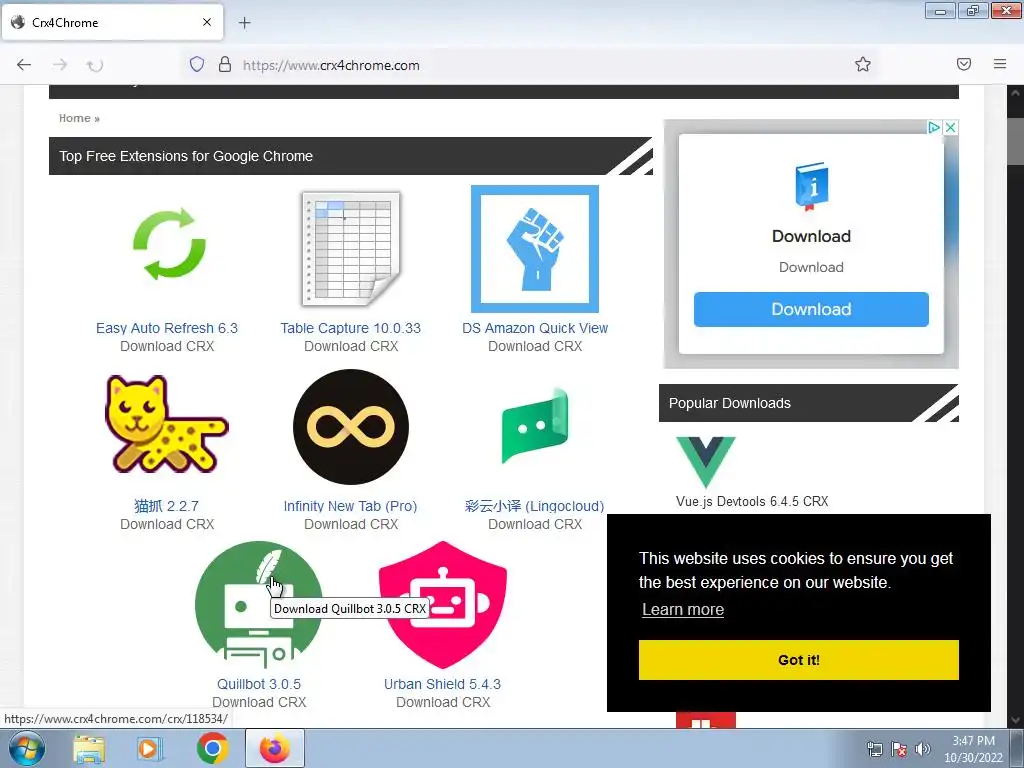1024x768 pixels.
Task: Accept cookies with Got it! button
Action: click(799, 660)
